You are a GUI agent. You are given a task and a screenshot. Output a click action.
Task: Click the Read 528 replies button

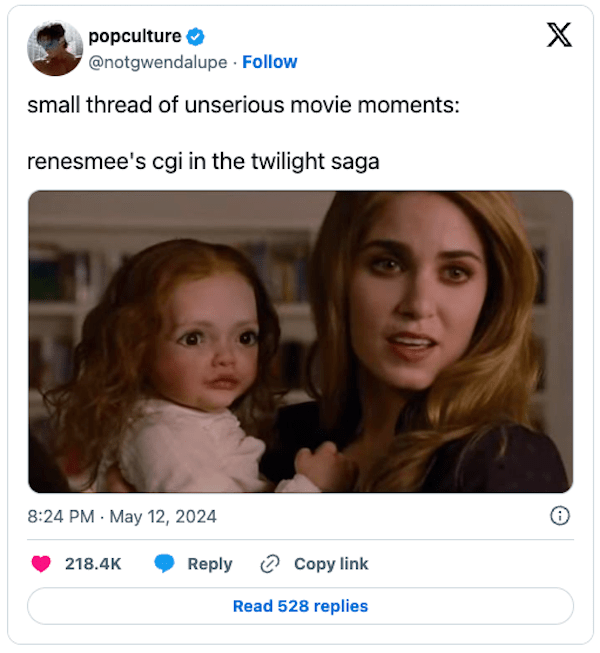(300, 606)
